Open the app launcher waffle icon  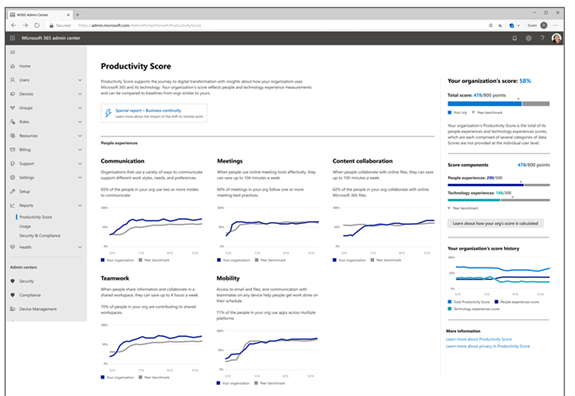12,38
